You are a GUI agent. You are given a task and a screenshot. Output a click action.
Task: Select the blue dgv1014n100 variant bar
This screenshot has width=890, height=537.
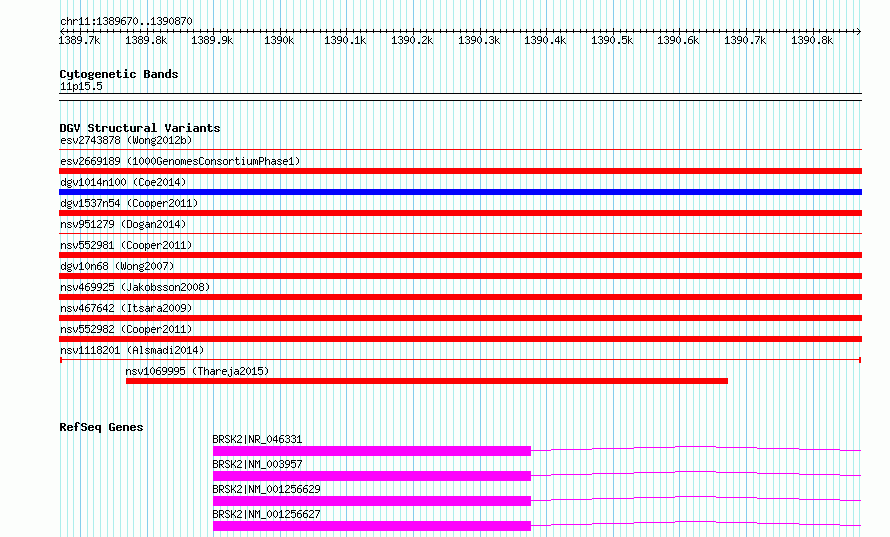coord(460,192)
